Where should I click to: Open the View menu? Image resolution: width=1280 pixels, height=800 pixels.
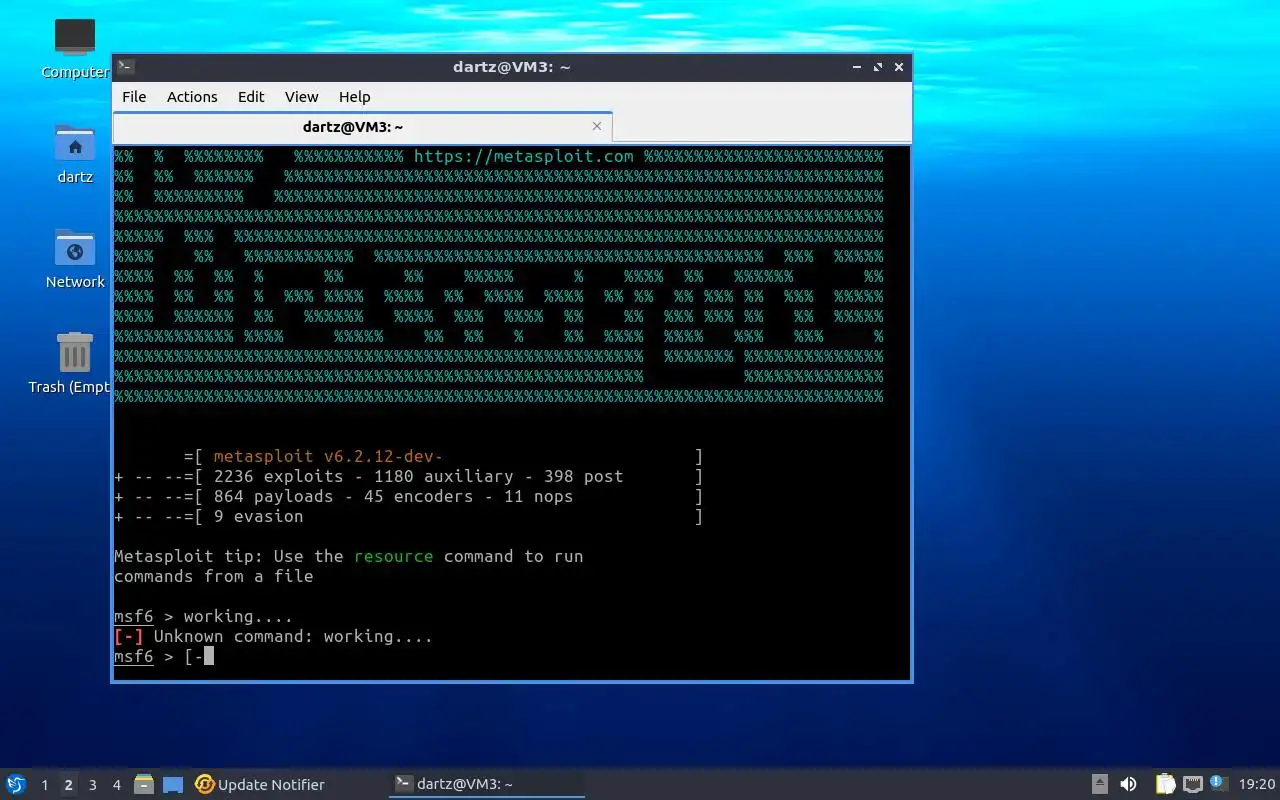[301, 97]
